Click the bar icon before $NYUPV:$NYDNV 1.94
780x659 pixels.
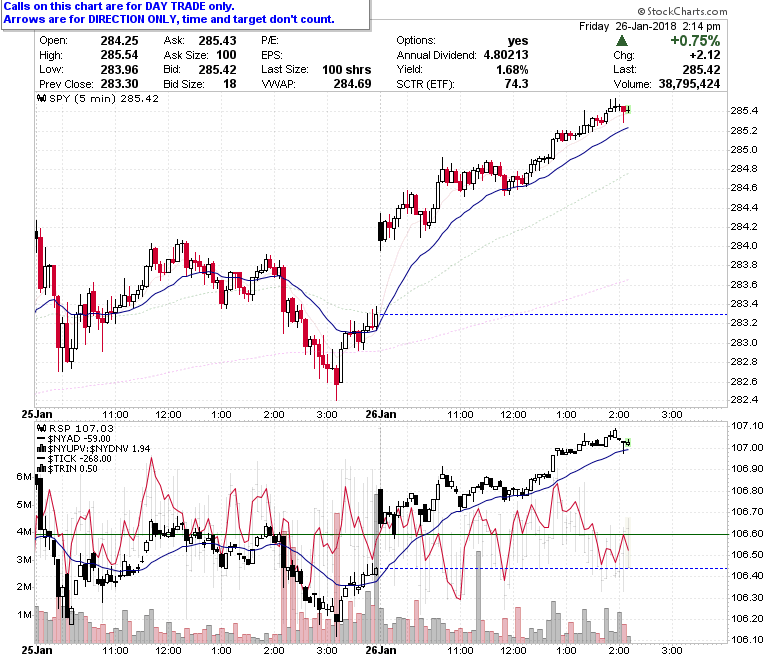pyautogui.click(x=42, y=449)
